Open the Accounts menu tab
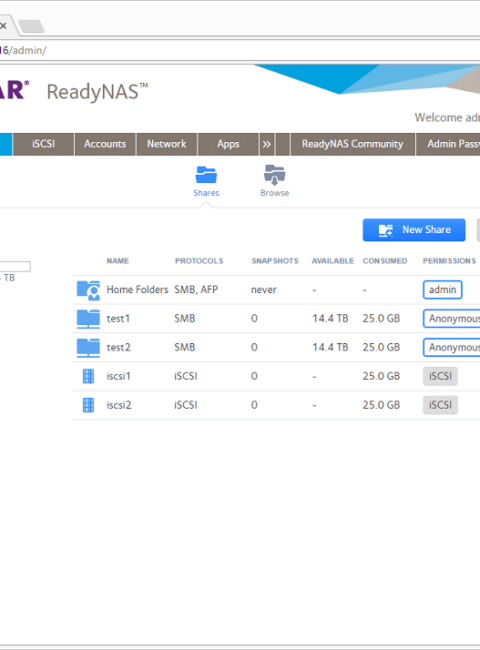Image resolution: width=480 pixels, height=650 pixels. coord(105,144)
